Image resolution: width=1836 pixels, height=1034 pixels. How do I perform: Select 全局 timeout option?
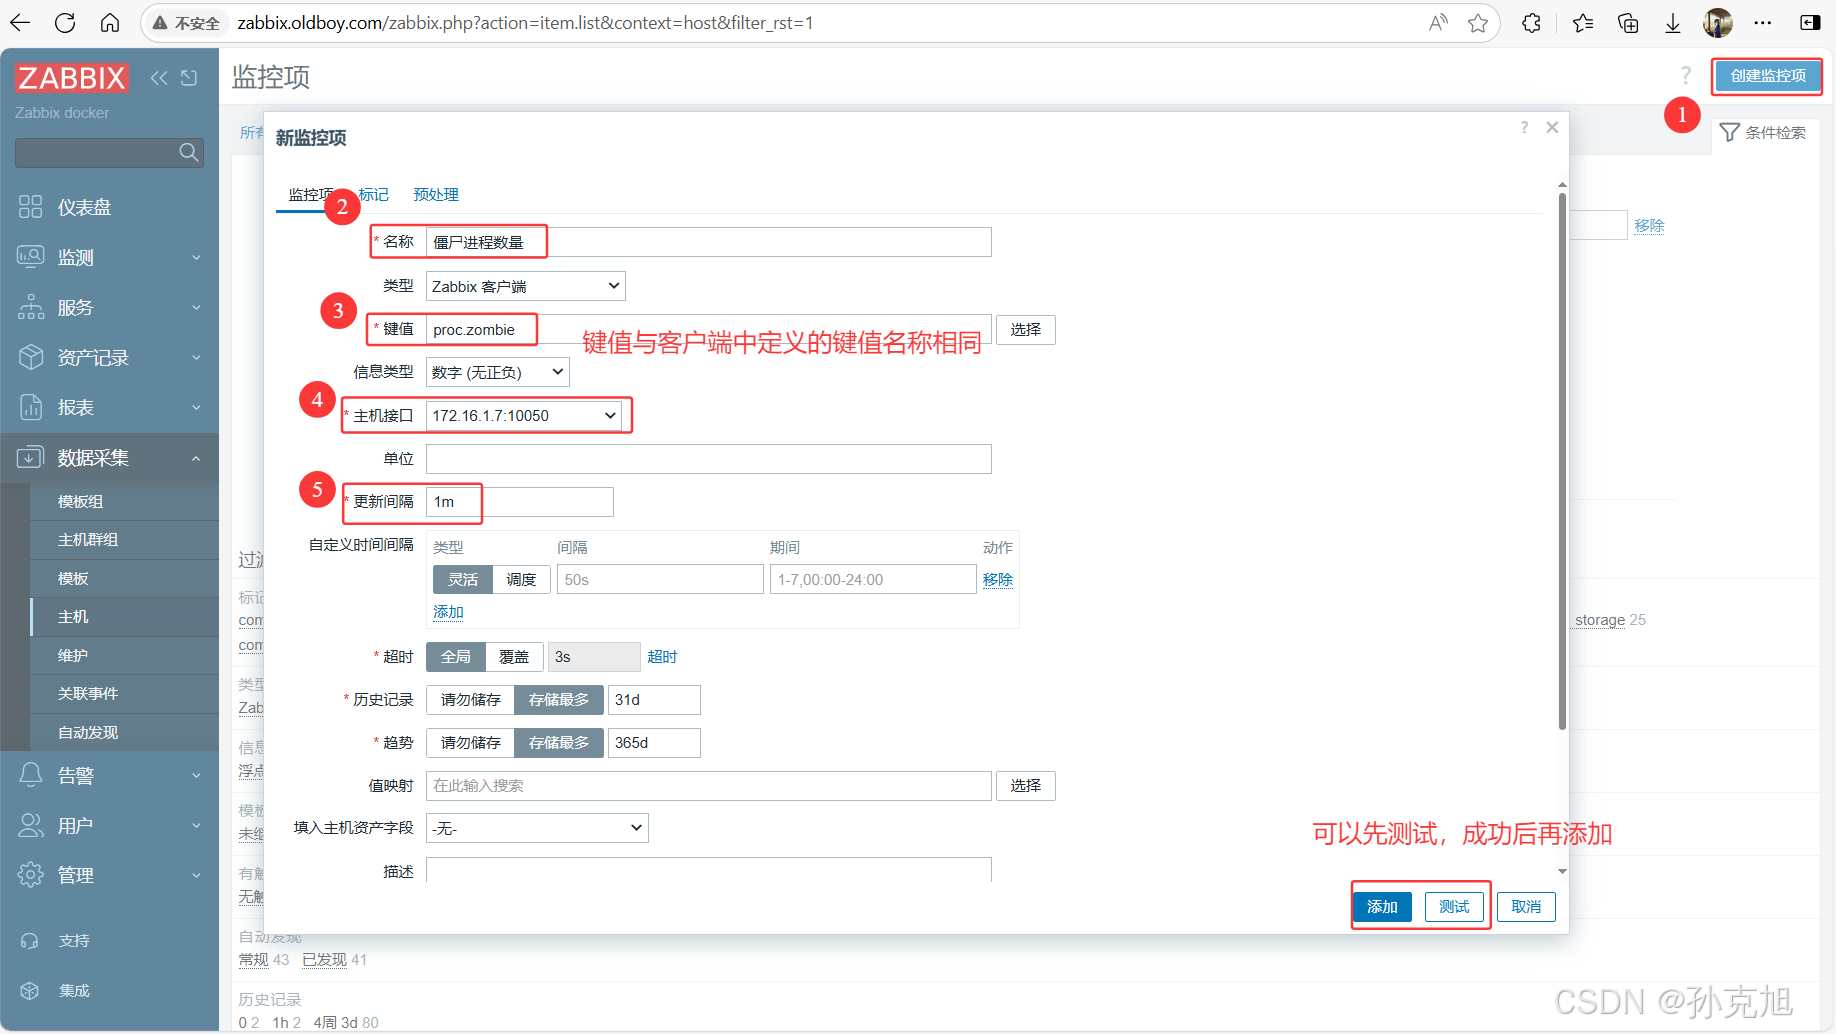coord(456,657)
